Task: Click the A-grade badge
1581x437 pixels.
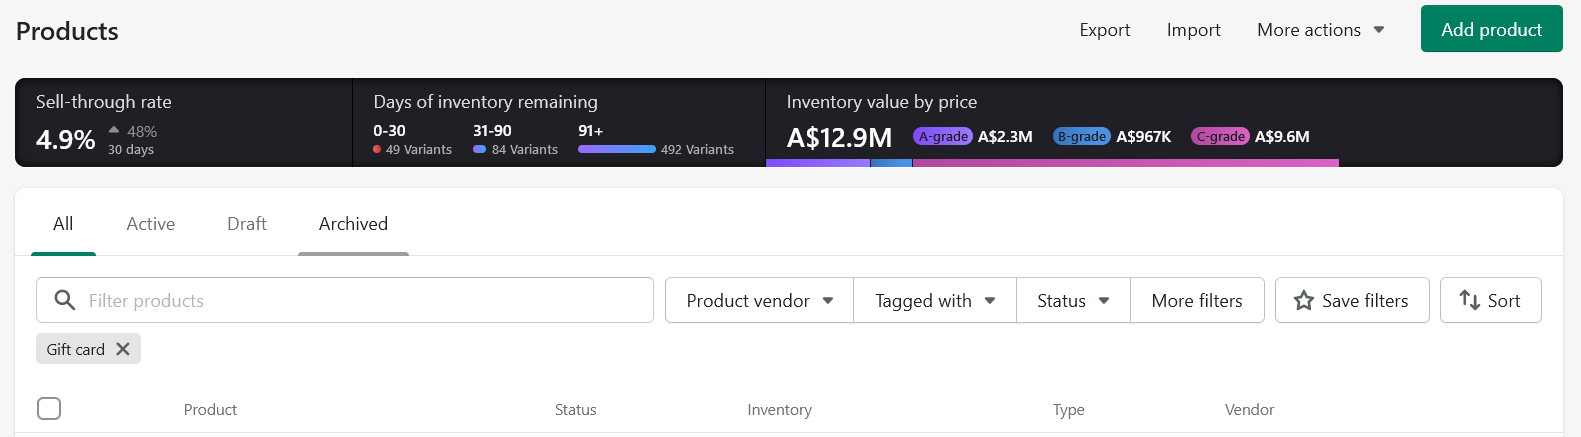Action: tap(943, 136)
